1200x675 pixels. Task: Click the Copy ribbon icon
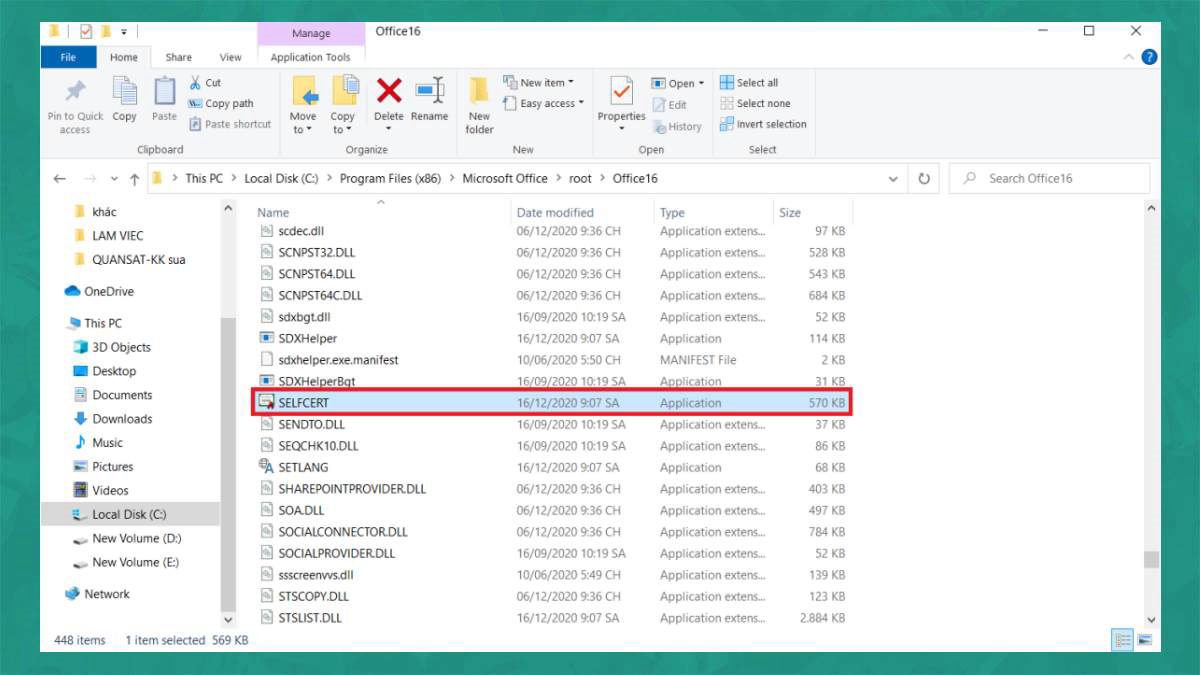click(125, 92)
